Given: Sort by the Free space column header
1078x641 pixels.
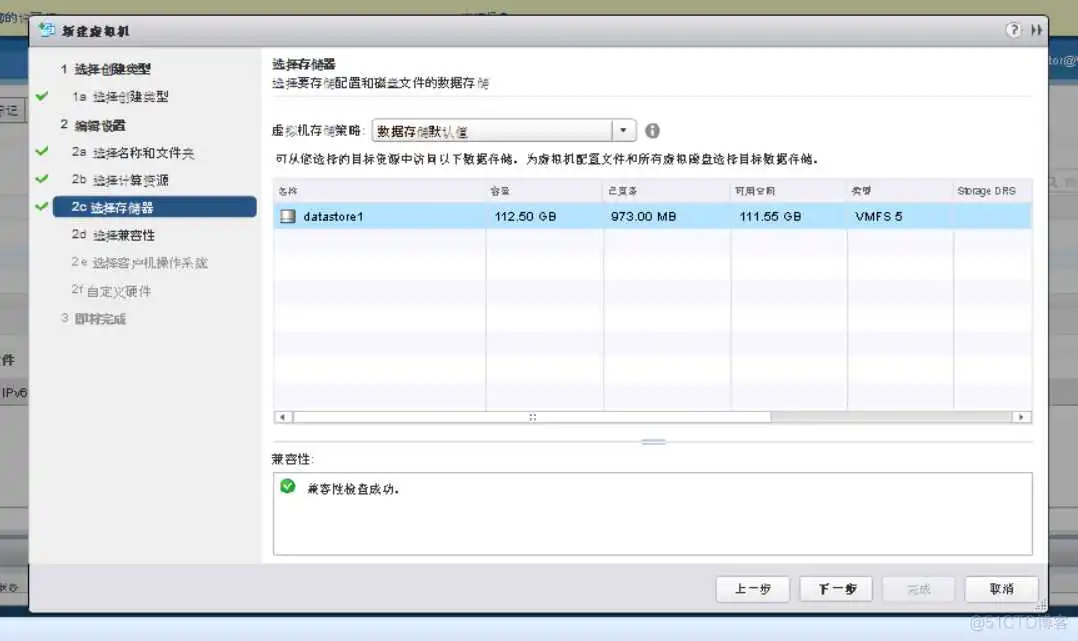Looking at the screenshot, I should click(789, 191).
